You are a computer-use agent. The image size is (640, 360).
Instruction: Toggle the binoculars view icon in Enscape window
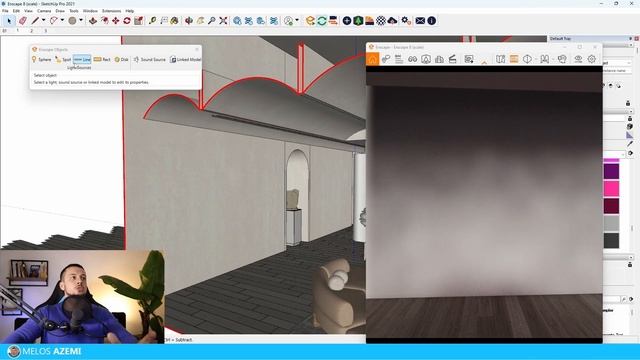413,59
